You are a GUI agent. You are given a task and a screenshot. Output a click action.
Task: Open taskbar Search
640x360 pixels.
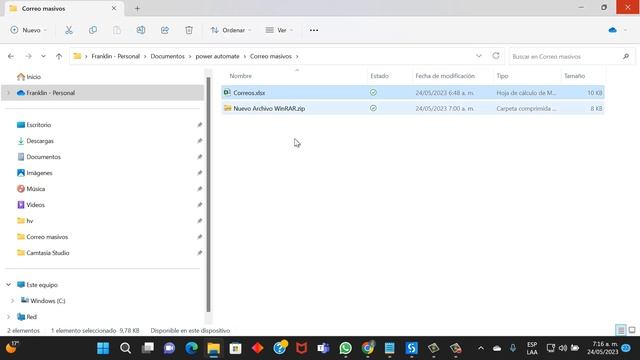(125, 348)
